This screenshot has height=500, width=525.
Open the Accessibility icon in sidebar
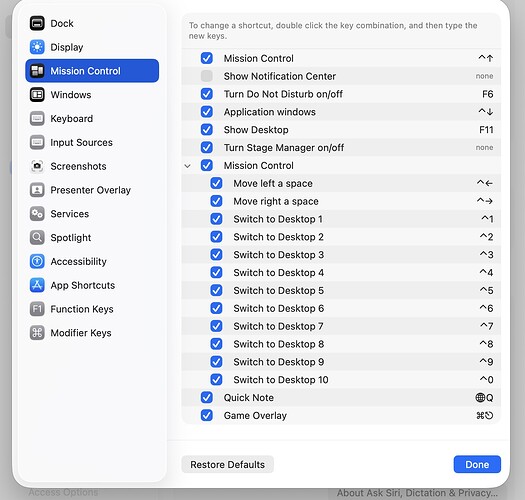(37, 261)
